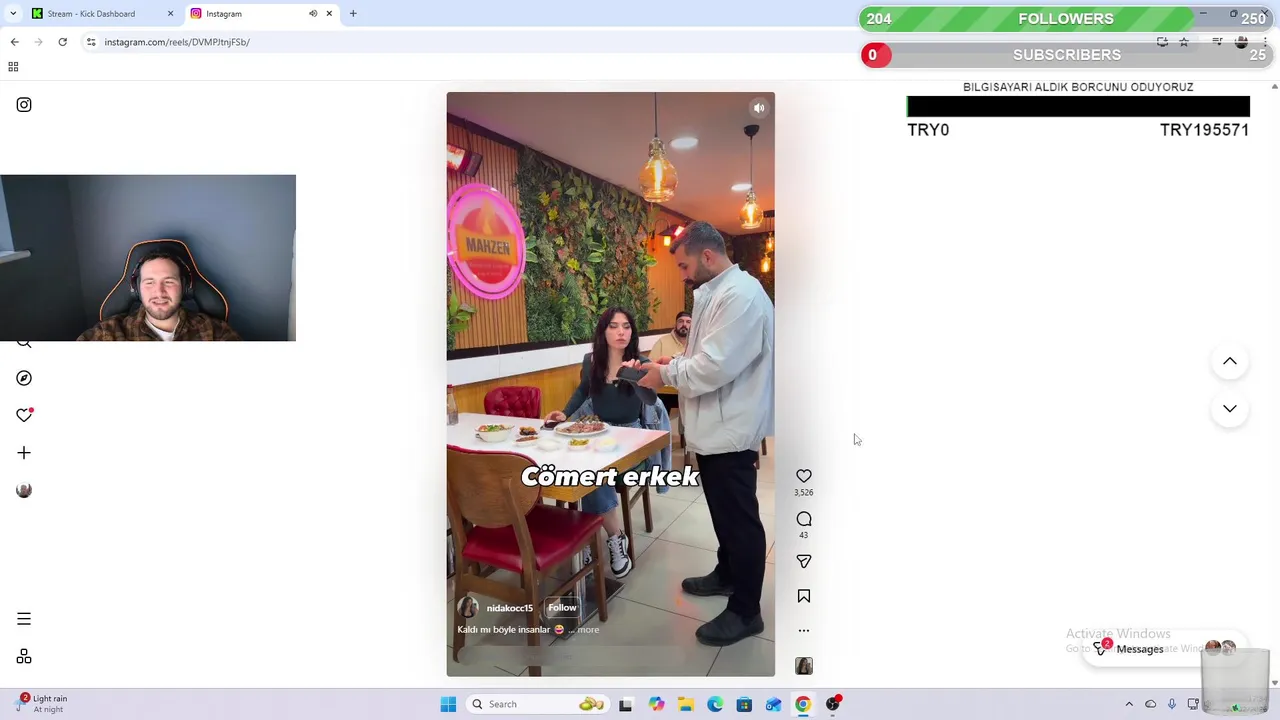Click the Create plus icon in the sidebar
The width and height of the screenshot is (1280, 720).
click(x=24, y=453)
